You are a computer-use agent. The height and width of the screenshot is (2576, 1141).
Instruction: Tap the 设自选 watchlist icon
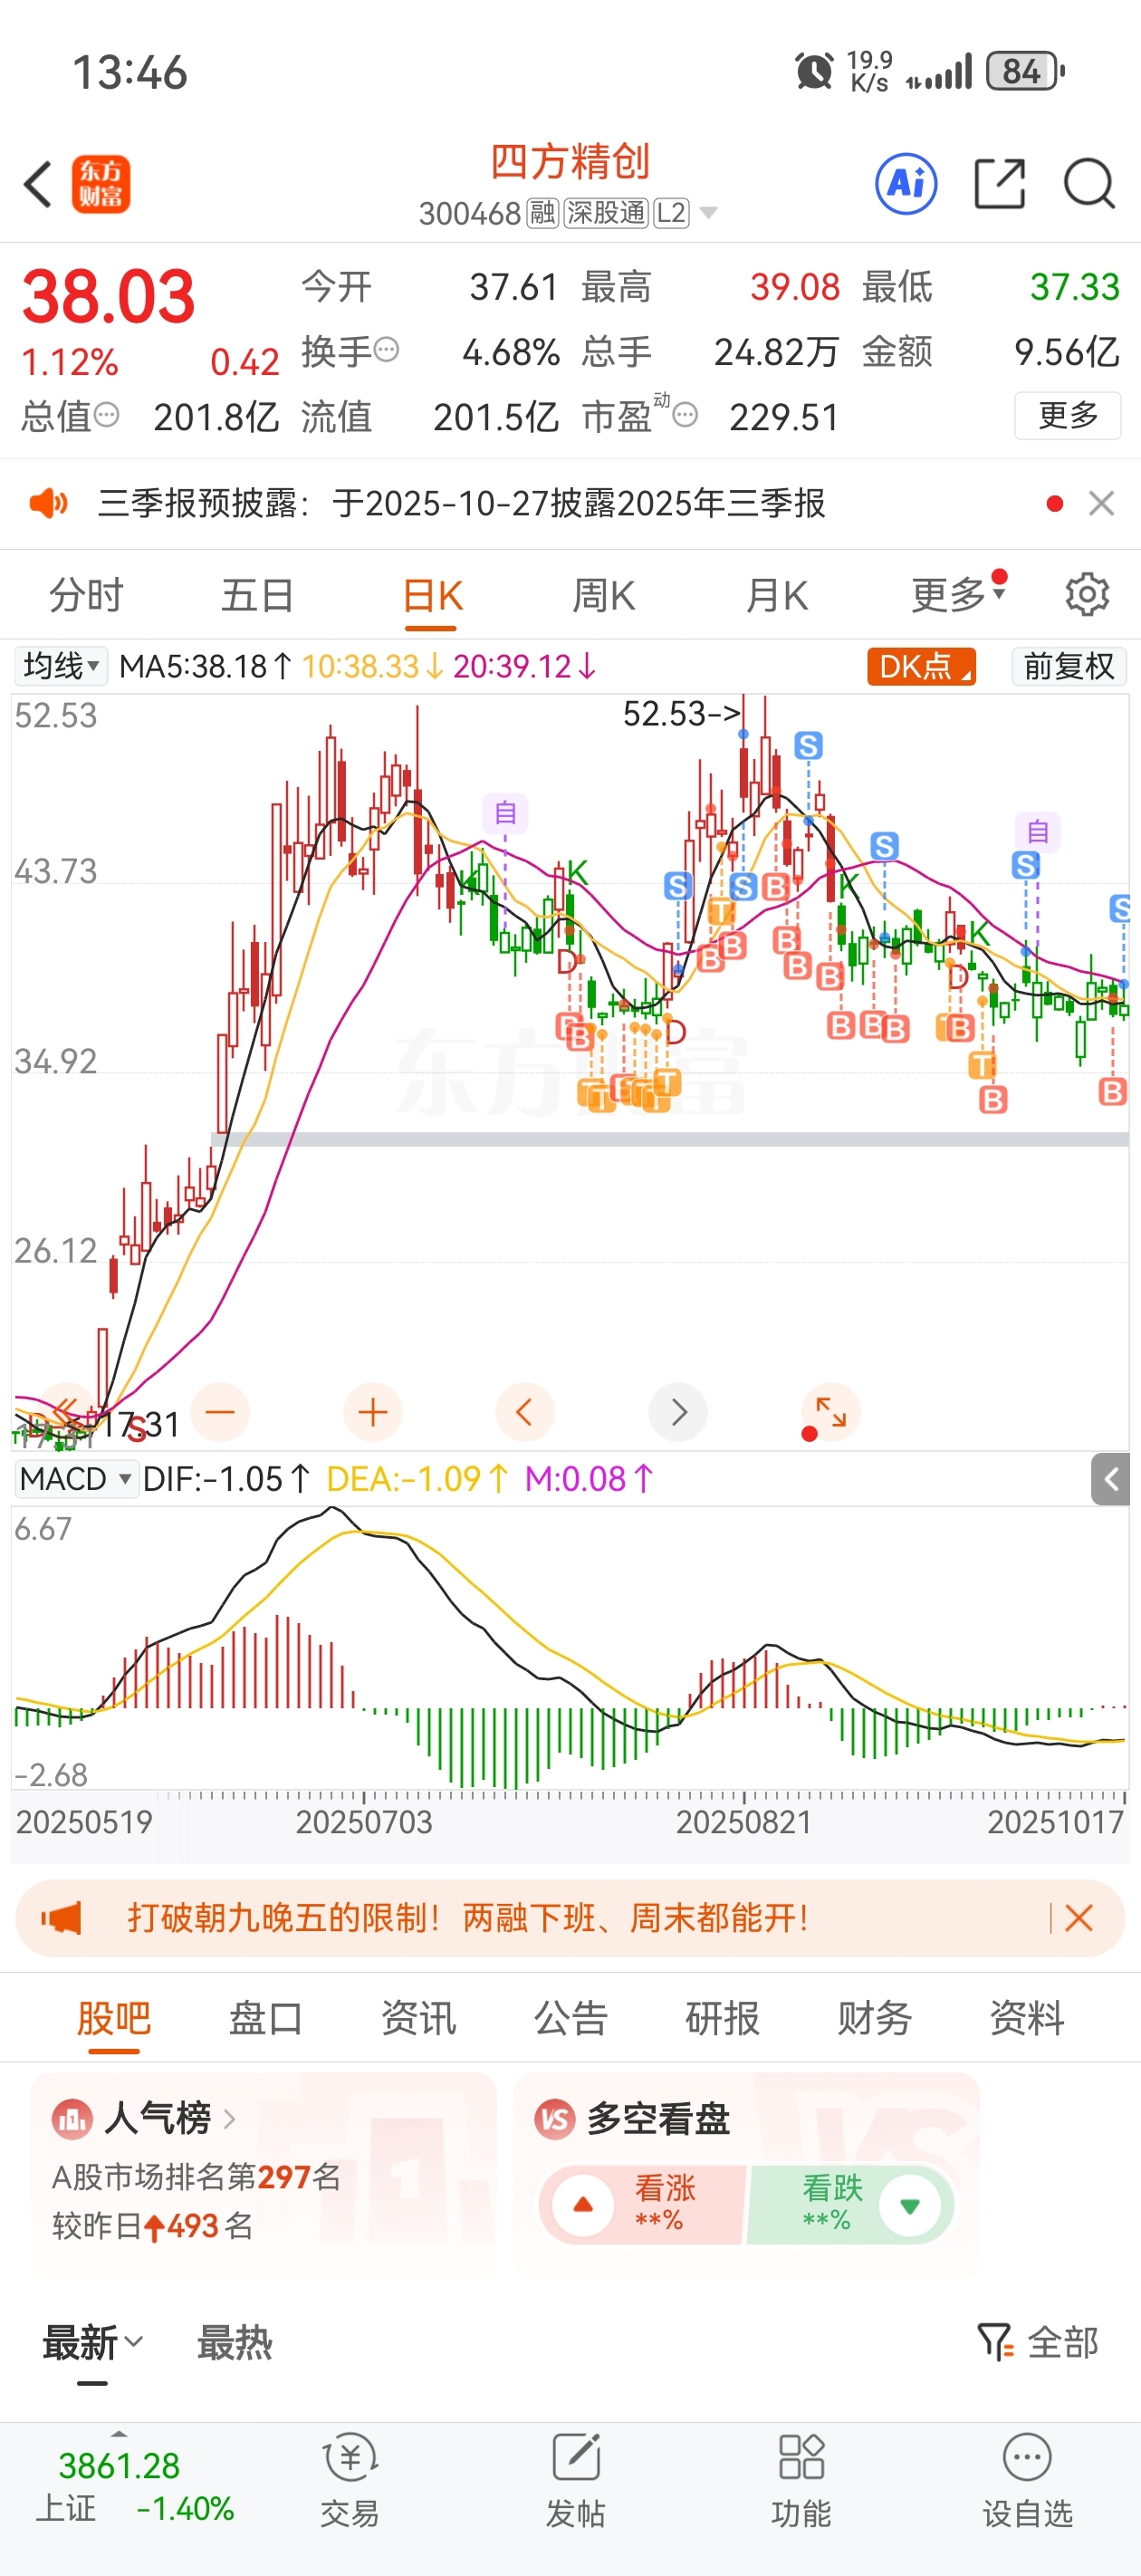(x=1027, y=2482)
